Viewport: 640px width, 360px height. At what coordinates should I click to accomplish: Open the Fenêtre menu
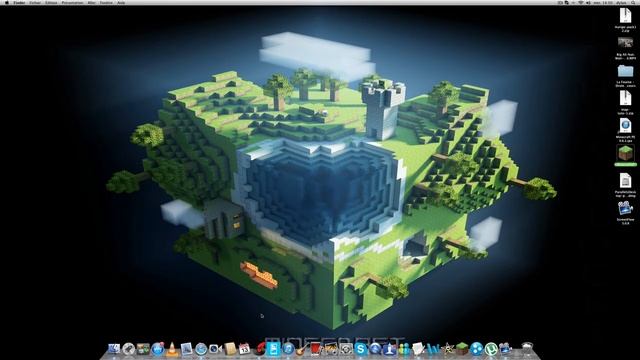click(x=106, y=2)
